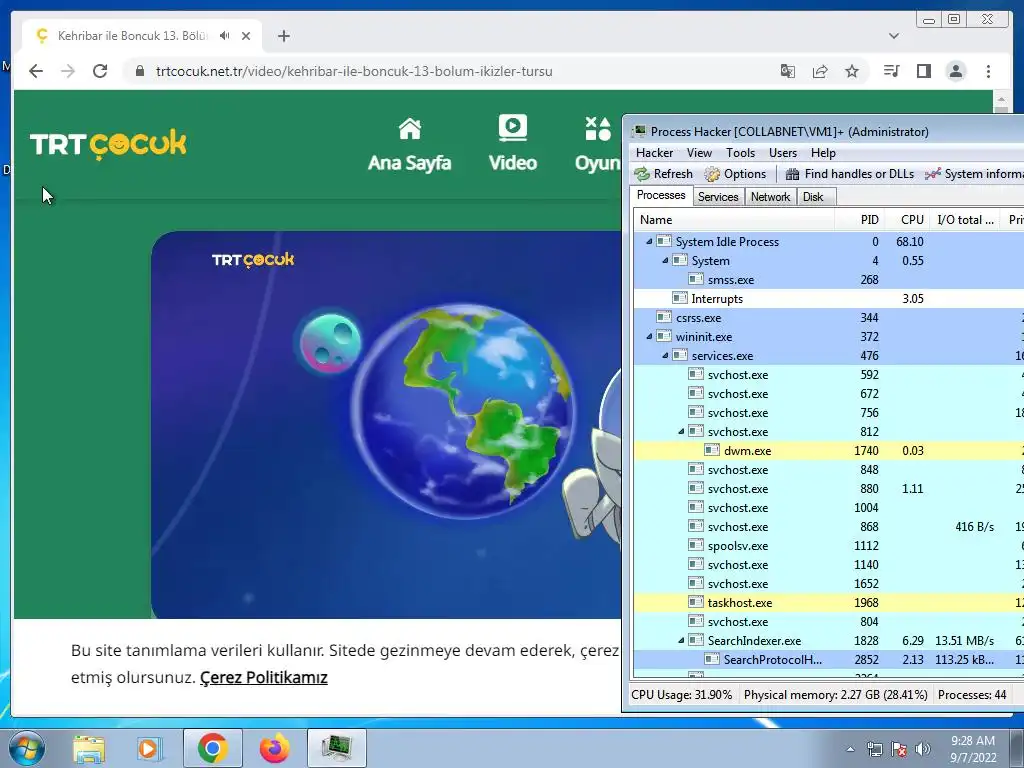This screenshot has height=768, width=1024.
Task: Collapse the services.exe tree node
Action: (x=665, y=356)
